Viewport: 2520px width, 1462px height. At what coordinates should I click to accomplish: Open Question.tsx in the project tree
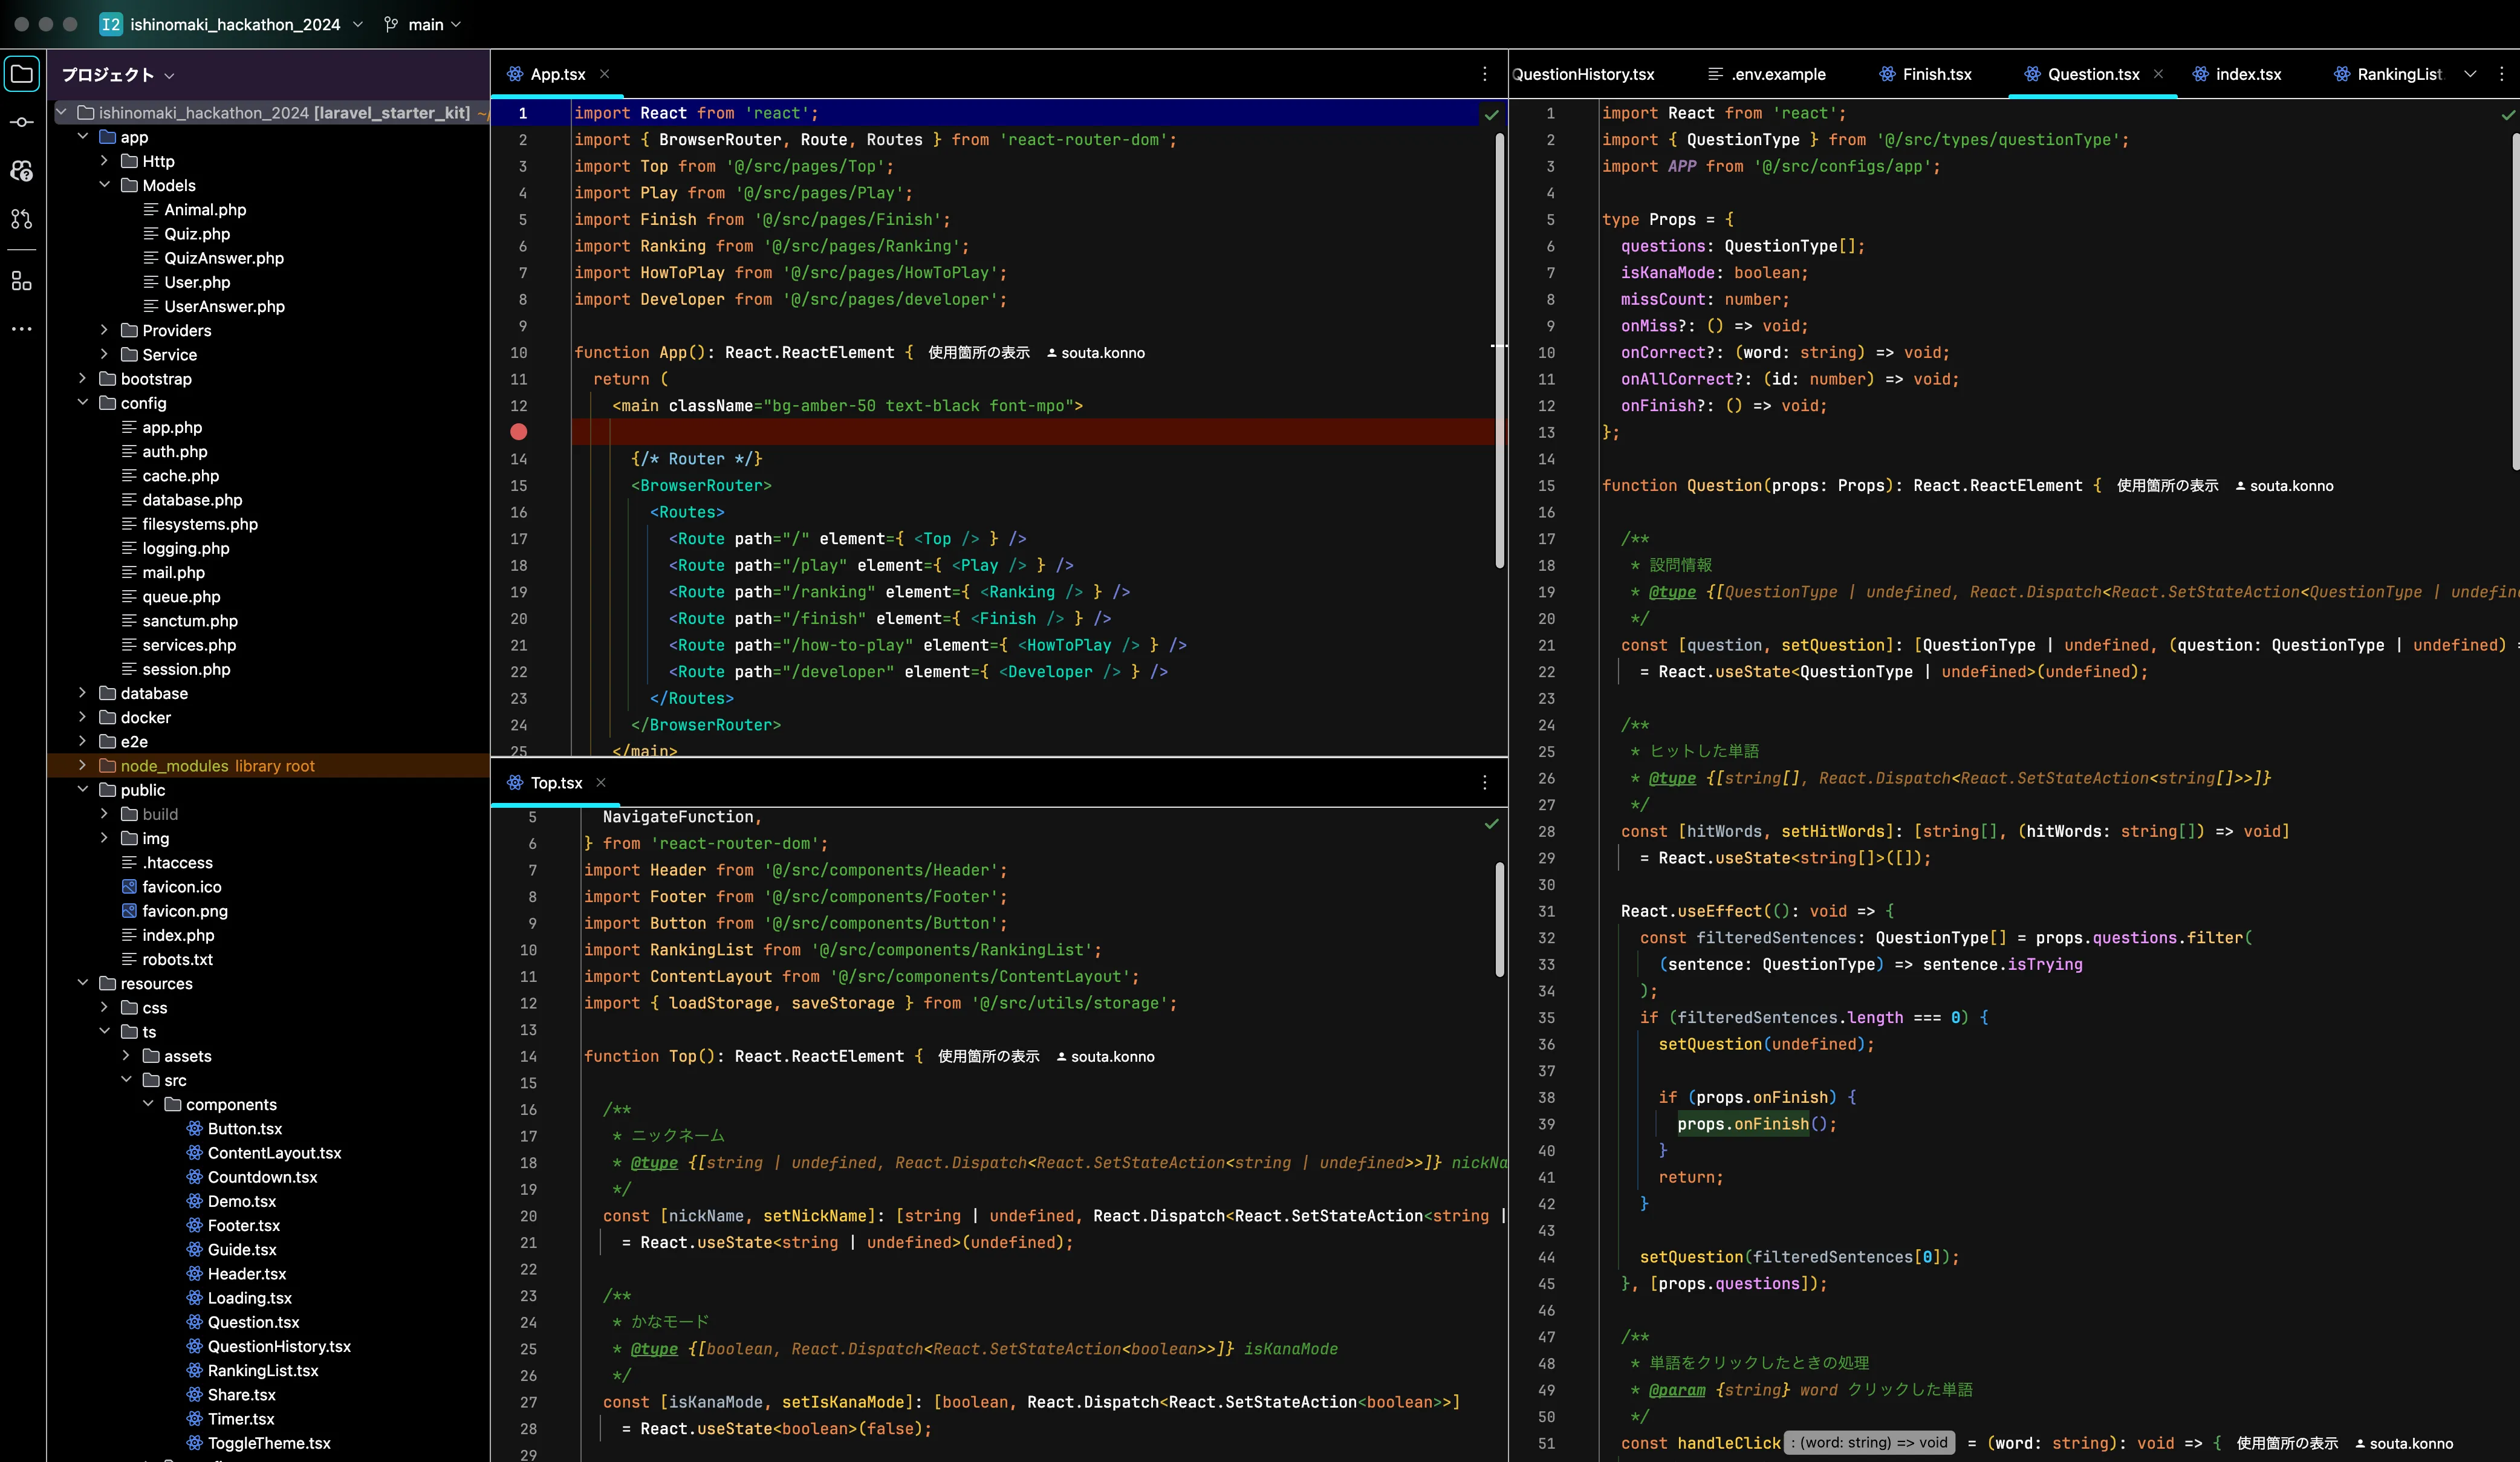(x=253, y=1322)
